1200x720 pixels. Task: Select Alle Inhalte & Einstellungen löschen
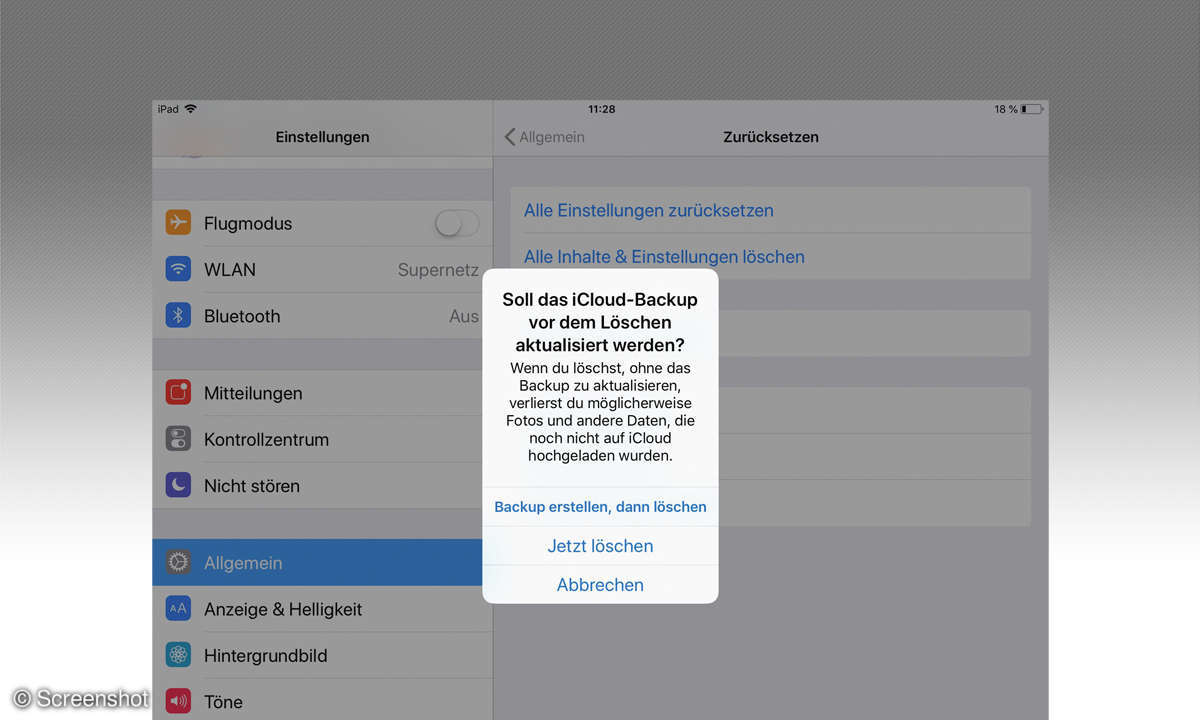pos(770,257)
